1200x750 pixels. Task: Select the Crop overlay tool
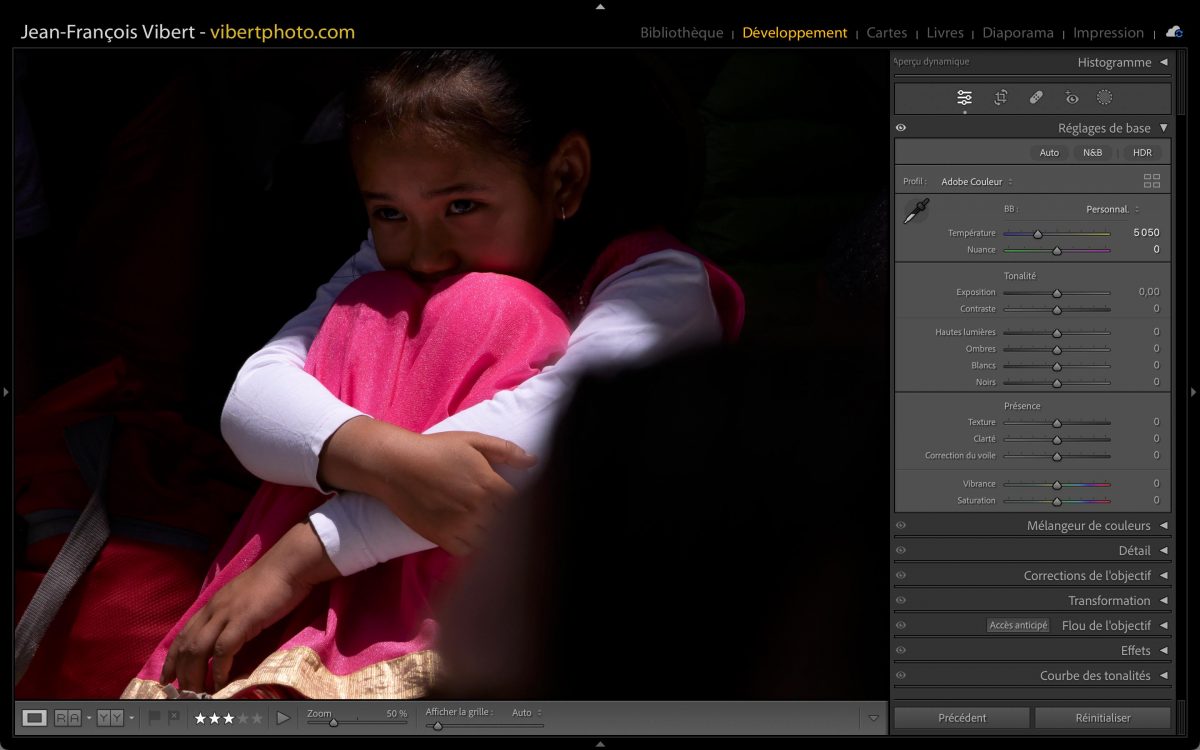click(x=1000, y=98)
